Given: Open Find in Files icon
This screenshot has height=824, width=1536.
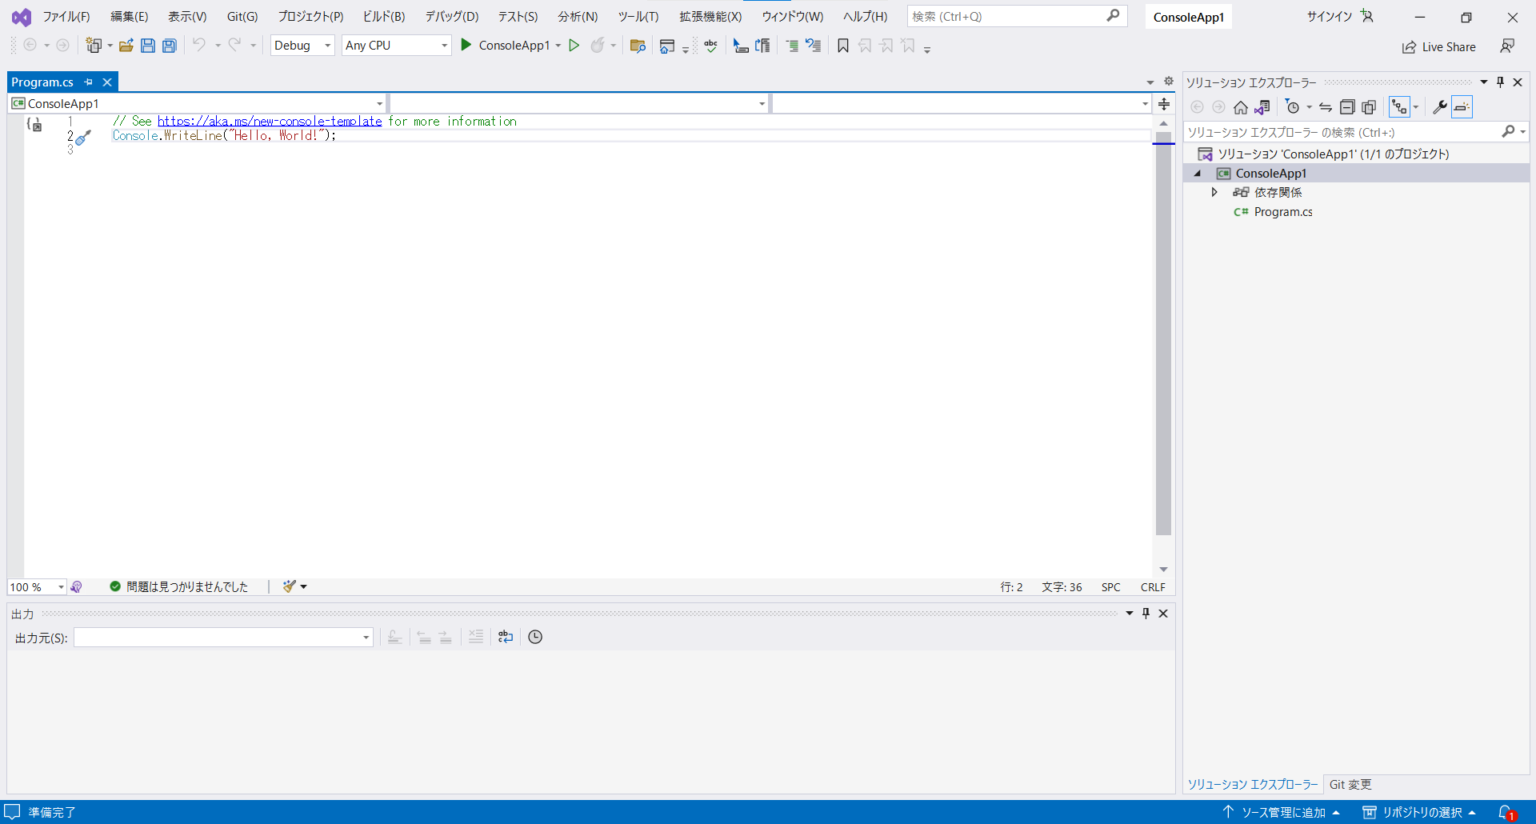Looking at the screenshot, I should tap(638, 45).
